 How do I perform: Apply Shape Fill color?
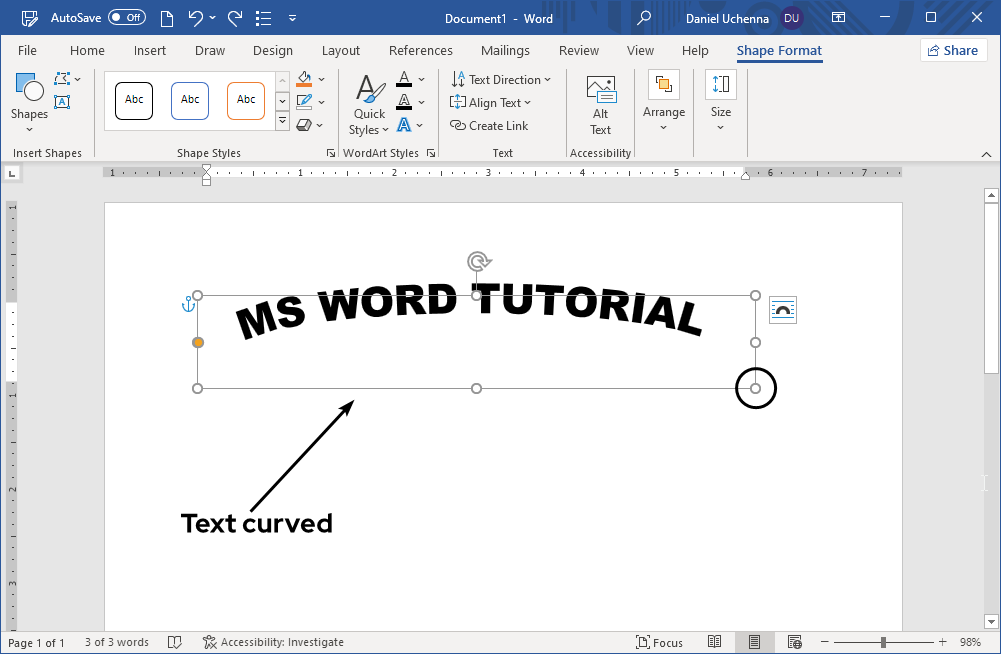point(306,79)
